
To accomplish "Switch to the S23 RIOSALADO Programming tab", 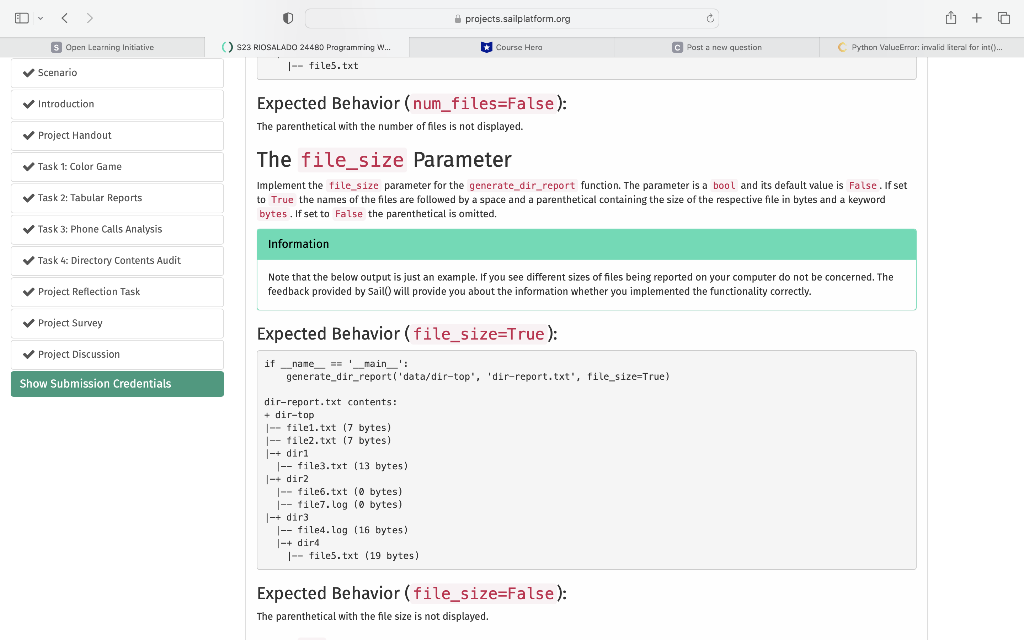I will point(307,47).
